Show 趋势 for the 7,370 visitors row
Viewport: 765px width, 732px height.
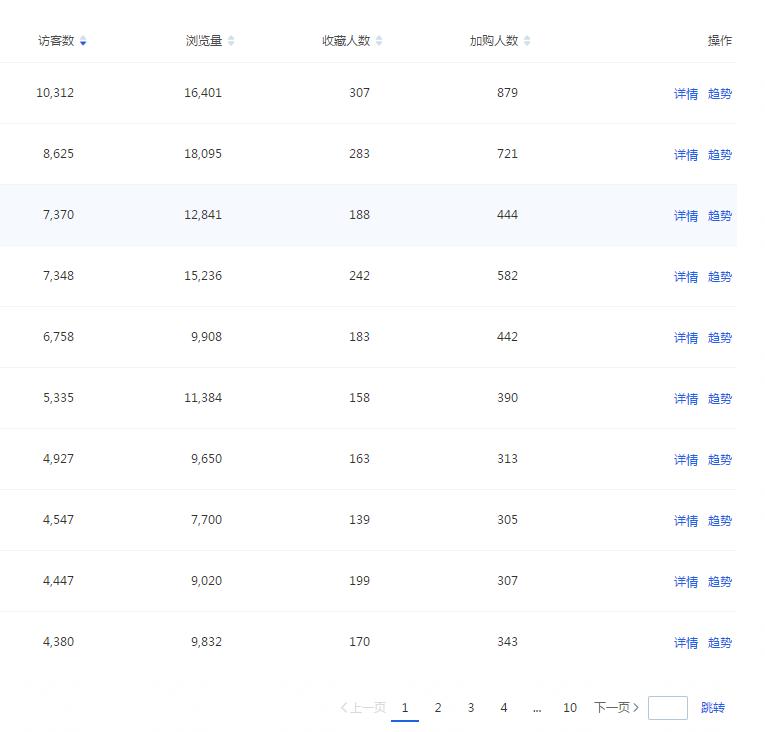[720, 216]
